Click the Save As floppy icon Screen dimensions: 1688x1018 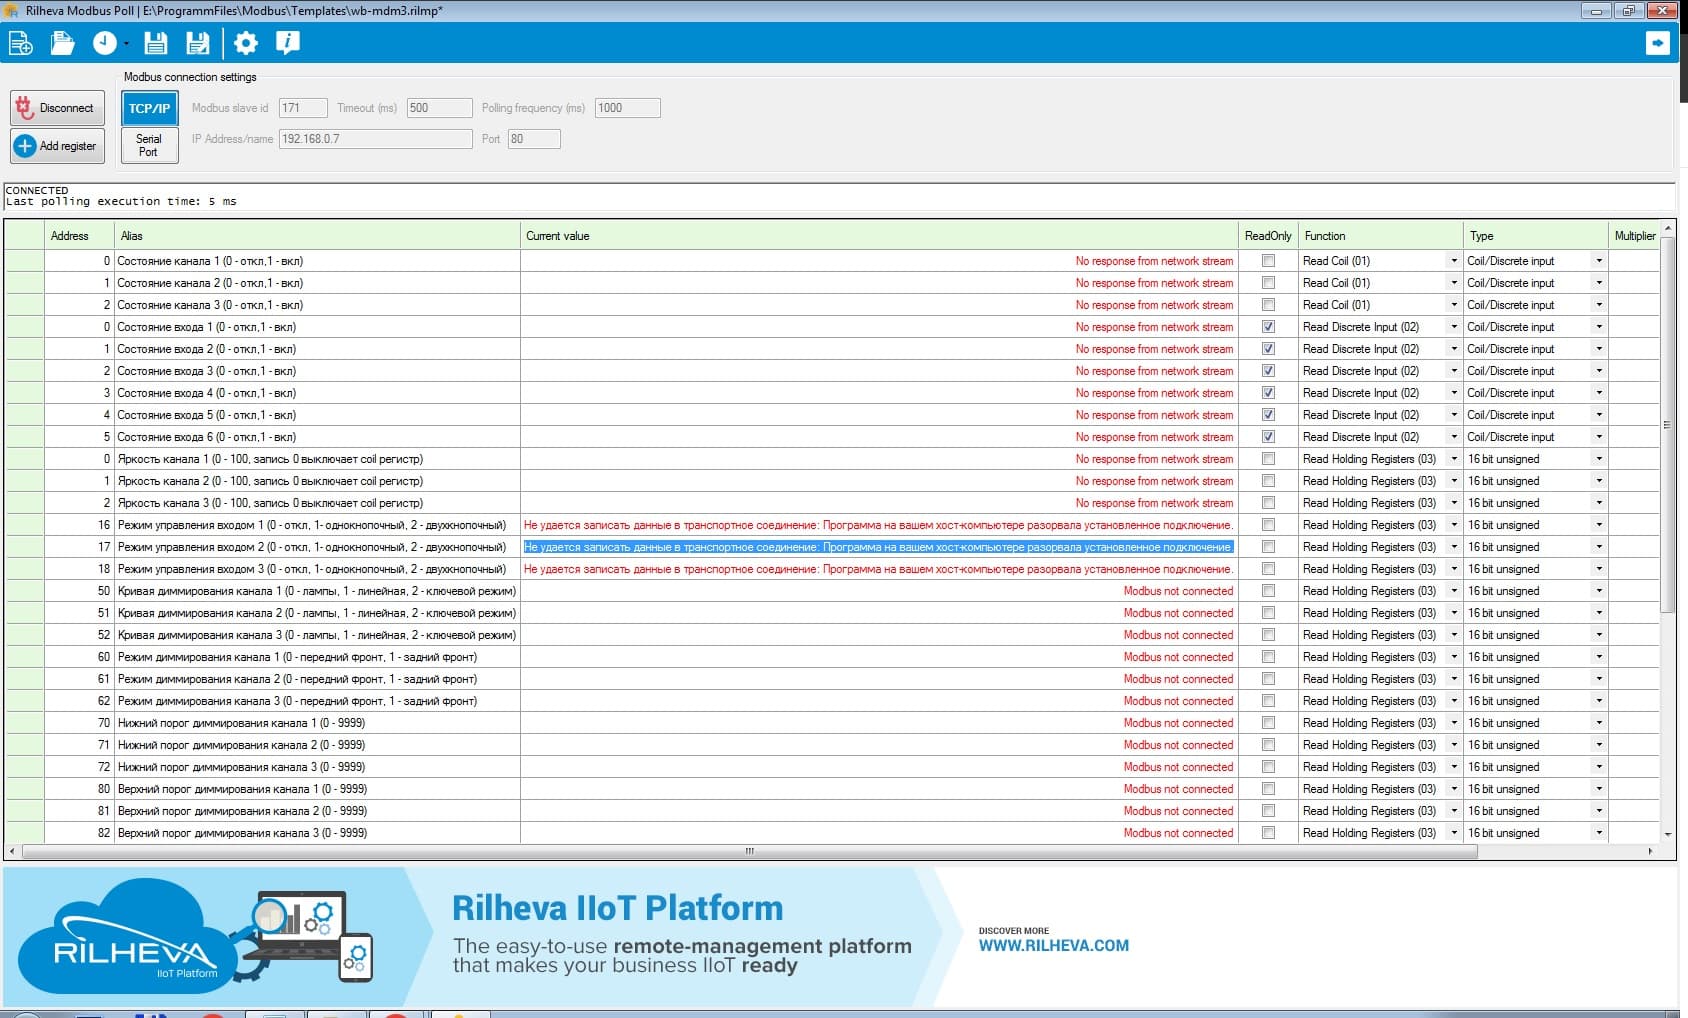tap(198, 43)
